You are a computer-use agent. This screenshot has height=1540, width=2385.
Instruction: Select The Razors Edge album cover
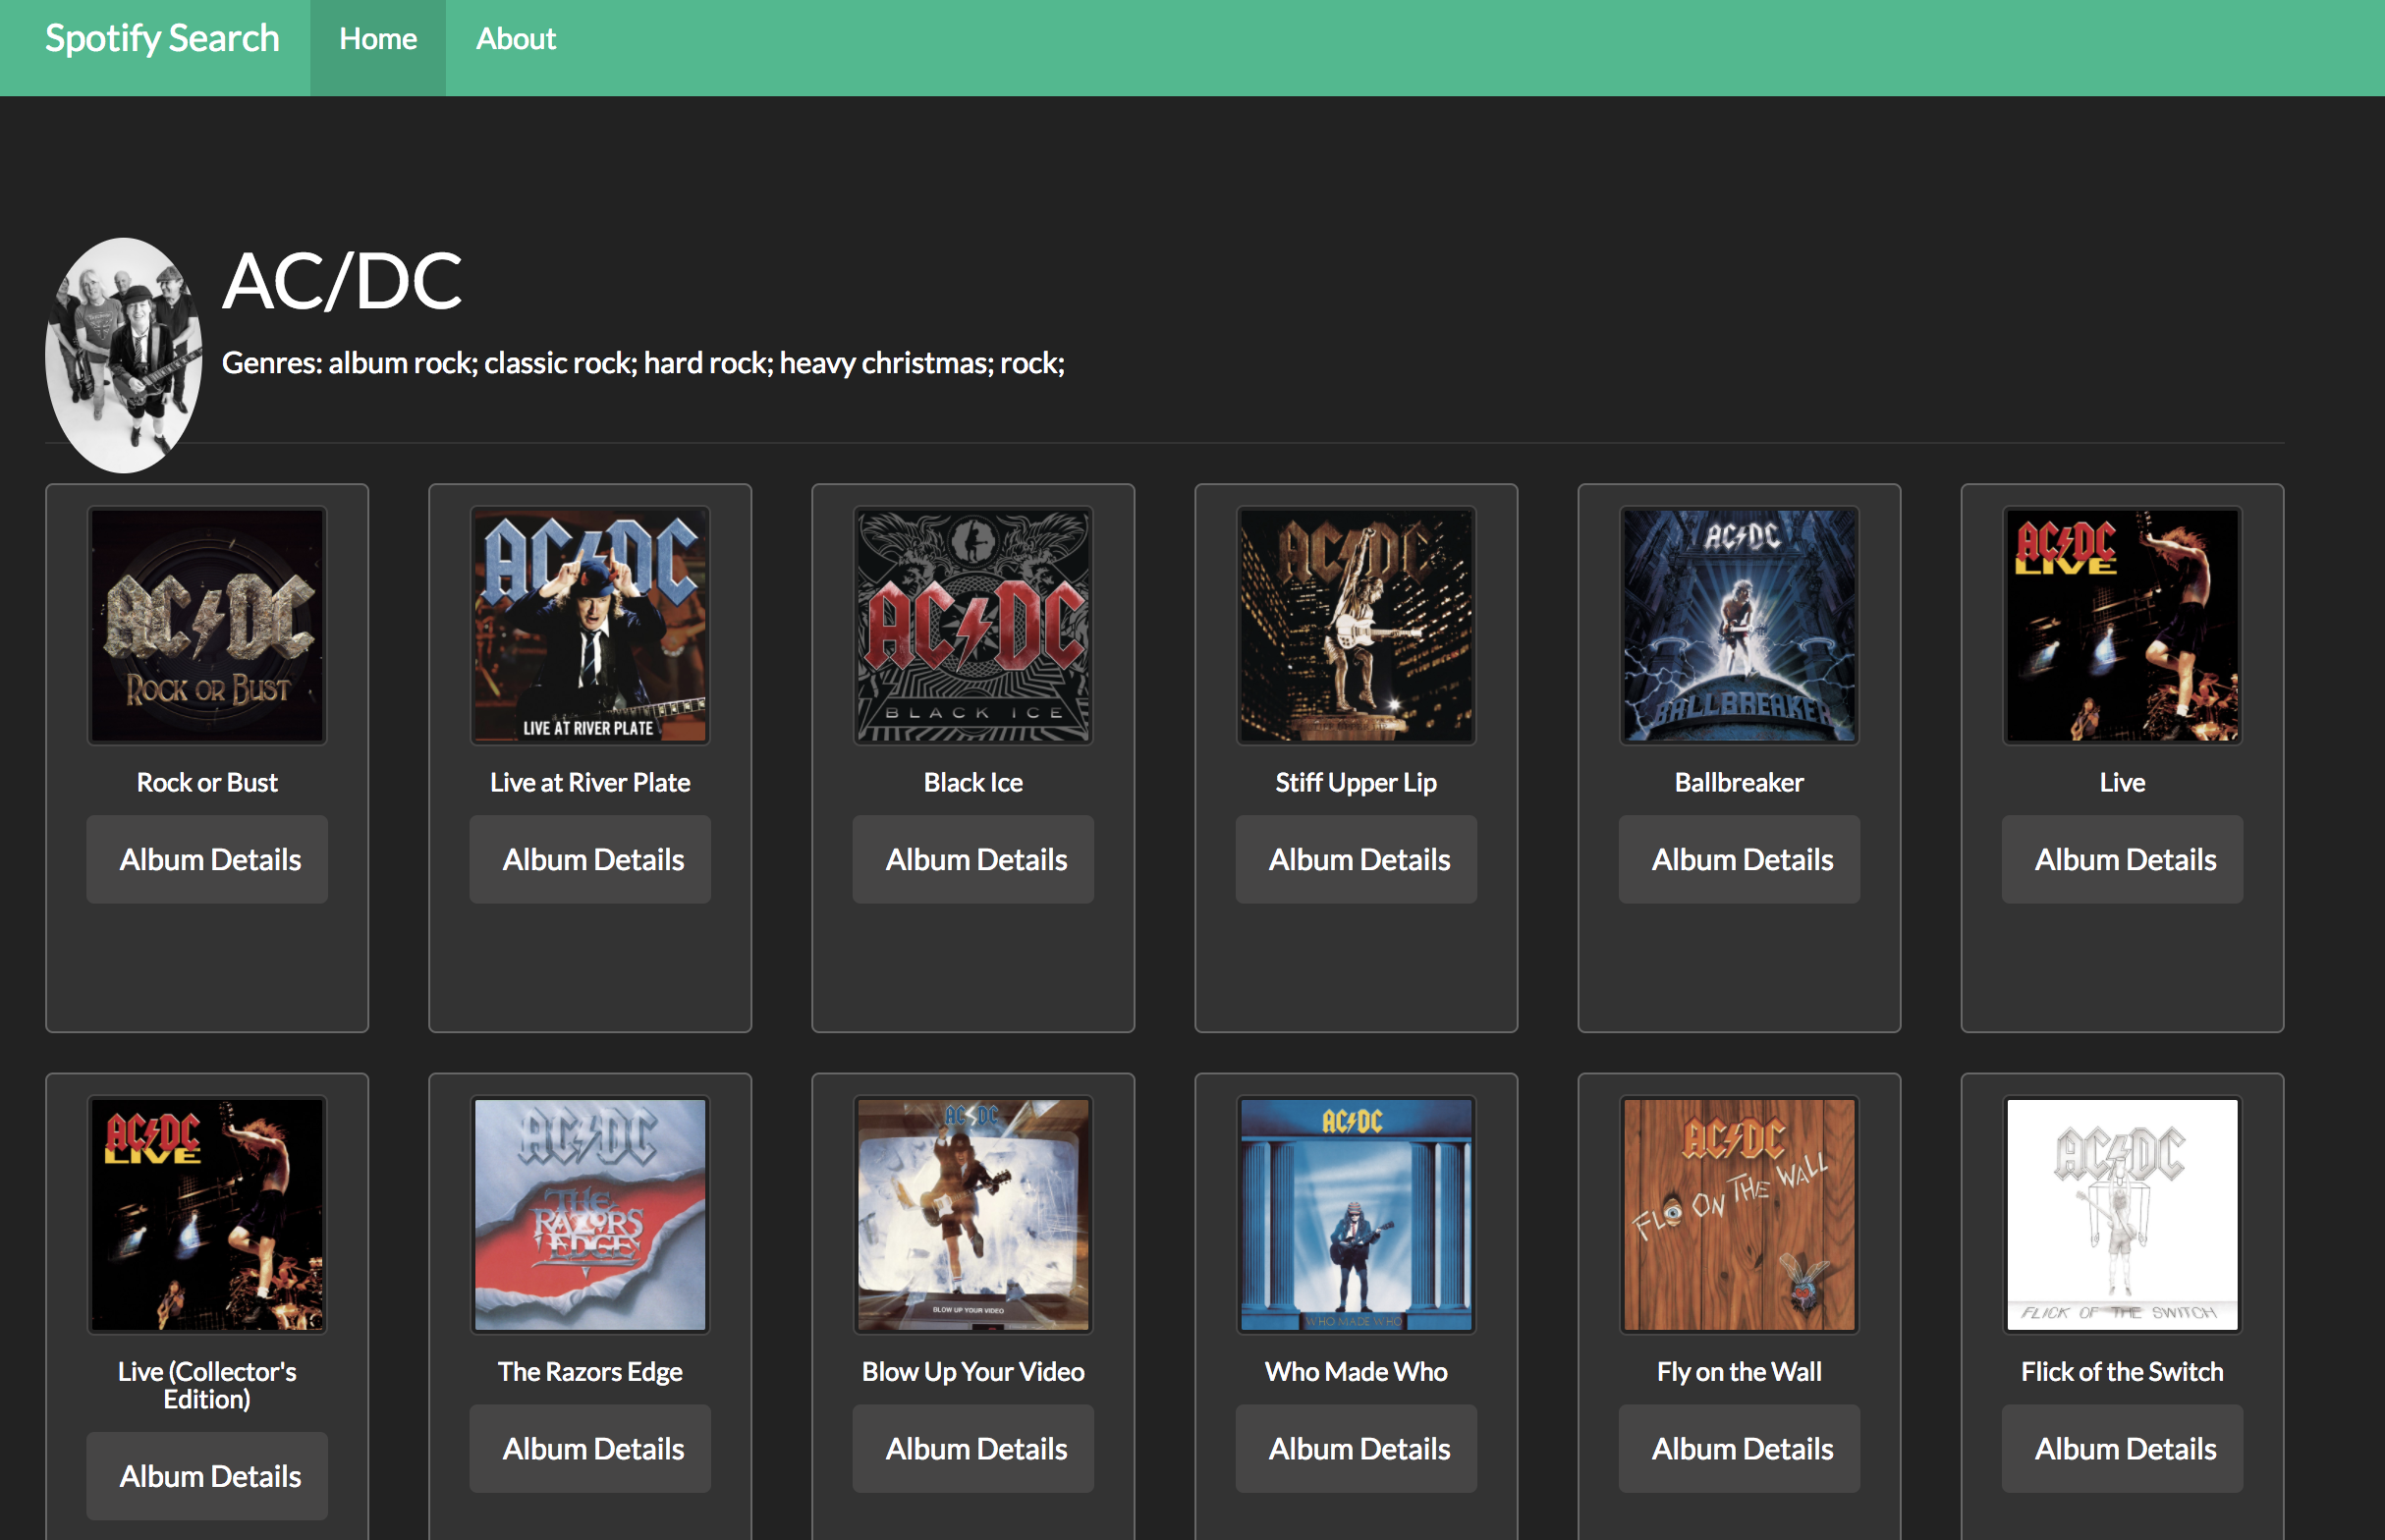pos(590,1214)
